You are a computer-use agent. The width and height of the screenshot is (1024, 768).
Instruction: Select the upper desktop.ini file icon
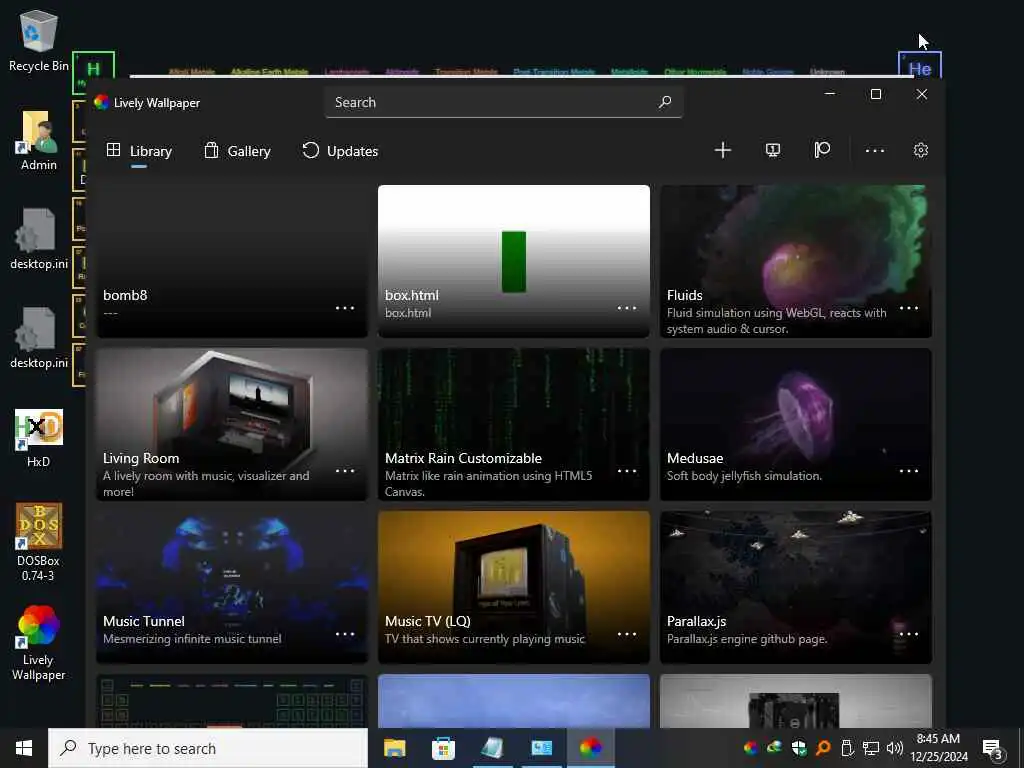pyautogui.click(x=39, y=239)
